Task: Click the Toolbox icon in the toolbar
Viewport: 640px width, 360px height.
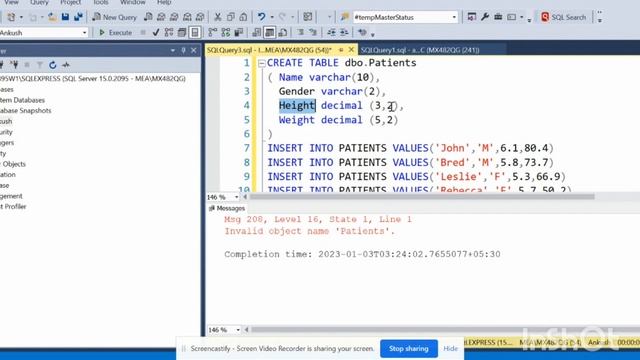Action: 498,17
